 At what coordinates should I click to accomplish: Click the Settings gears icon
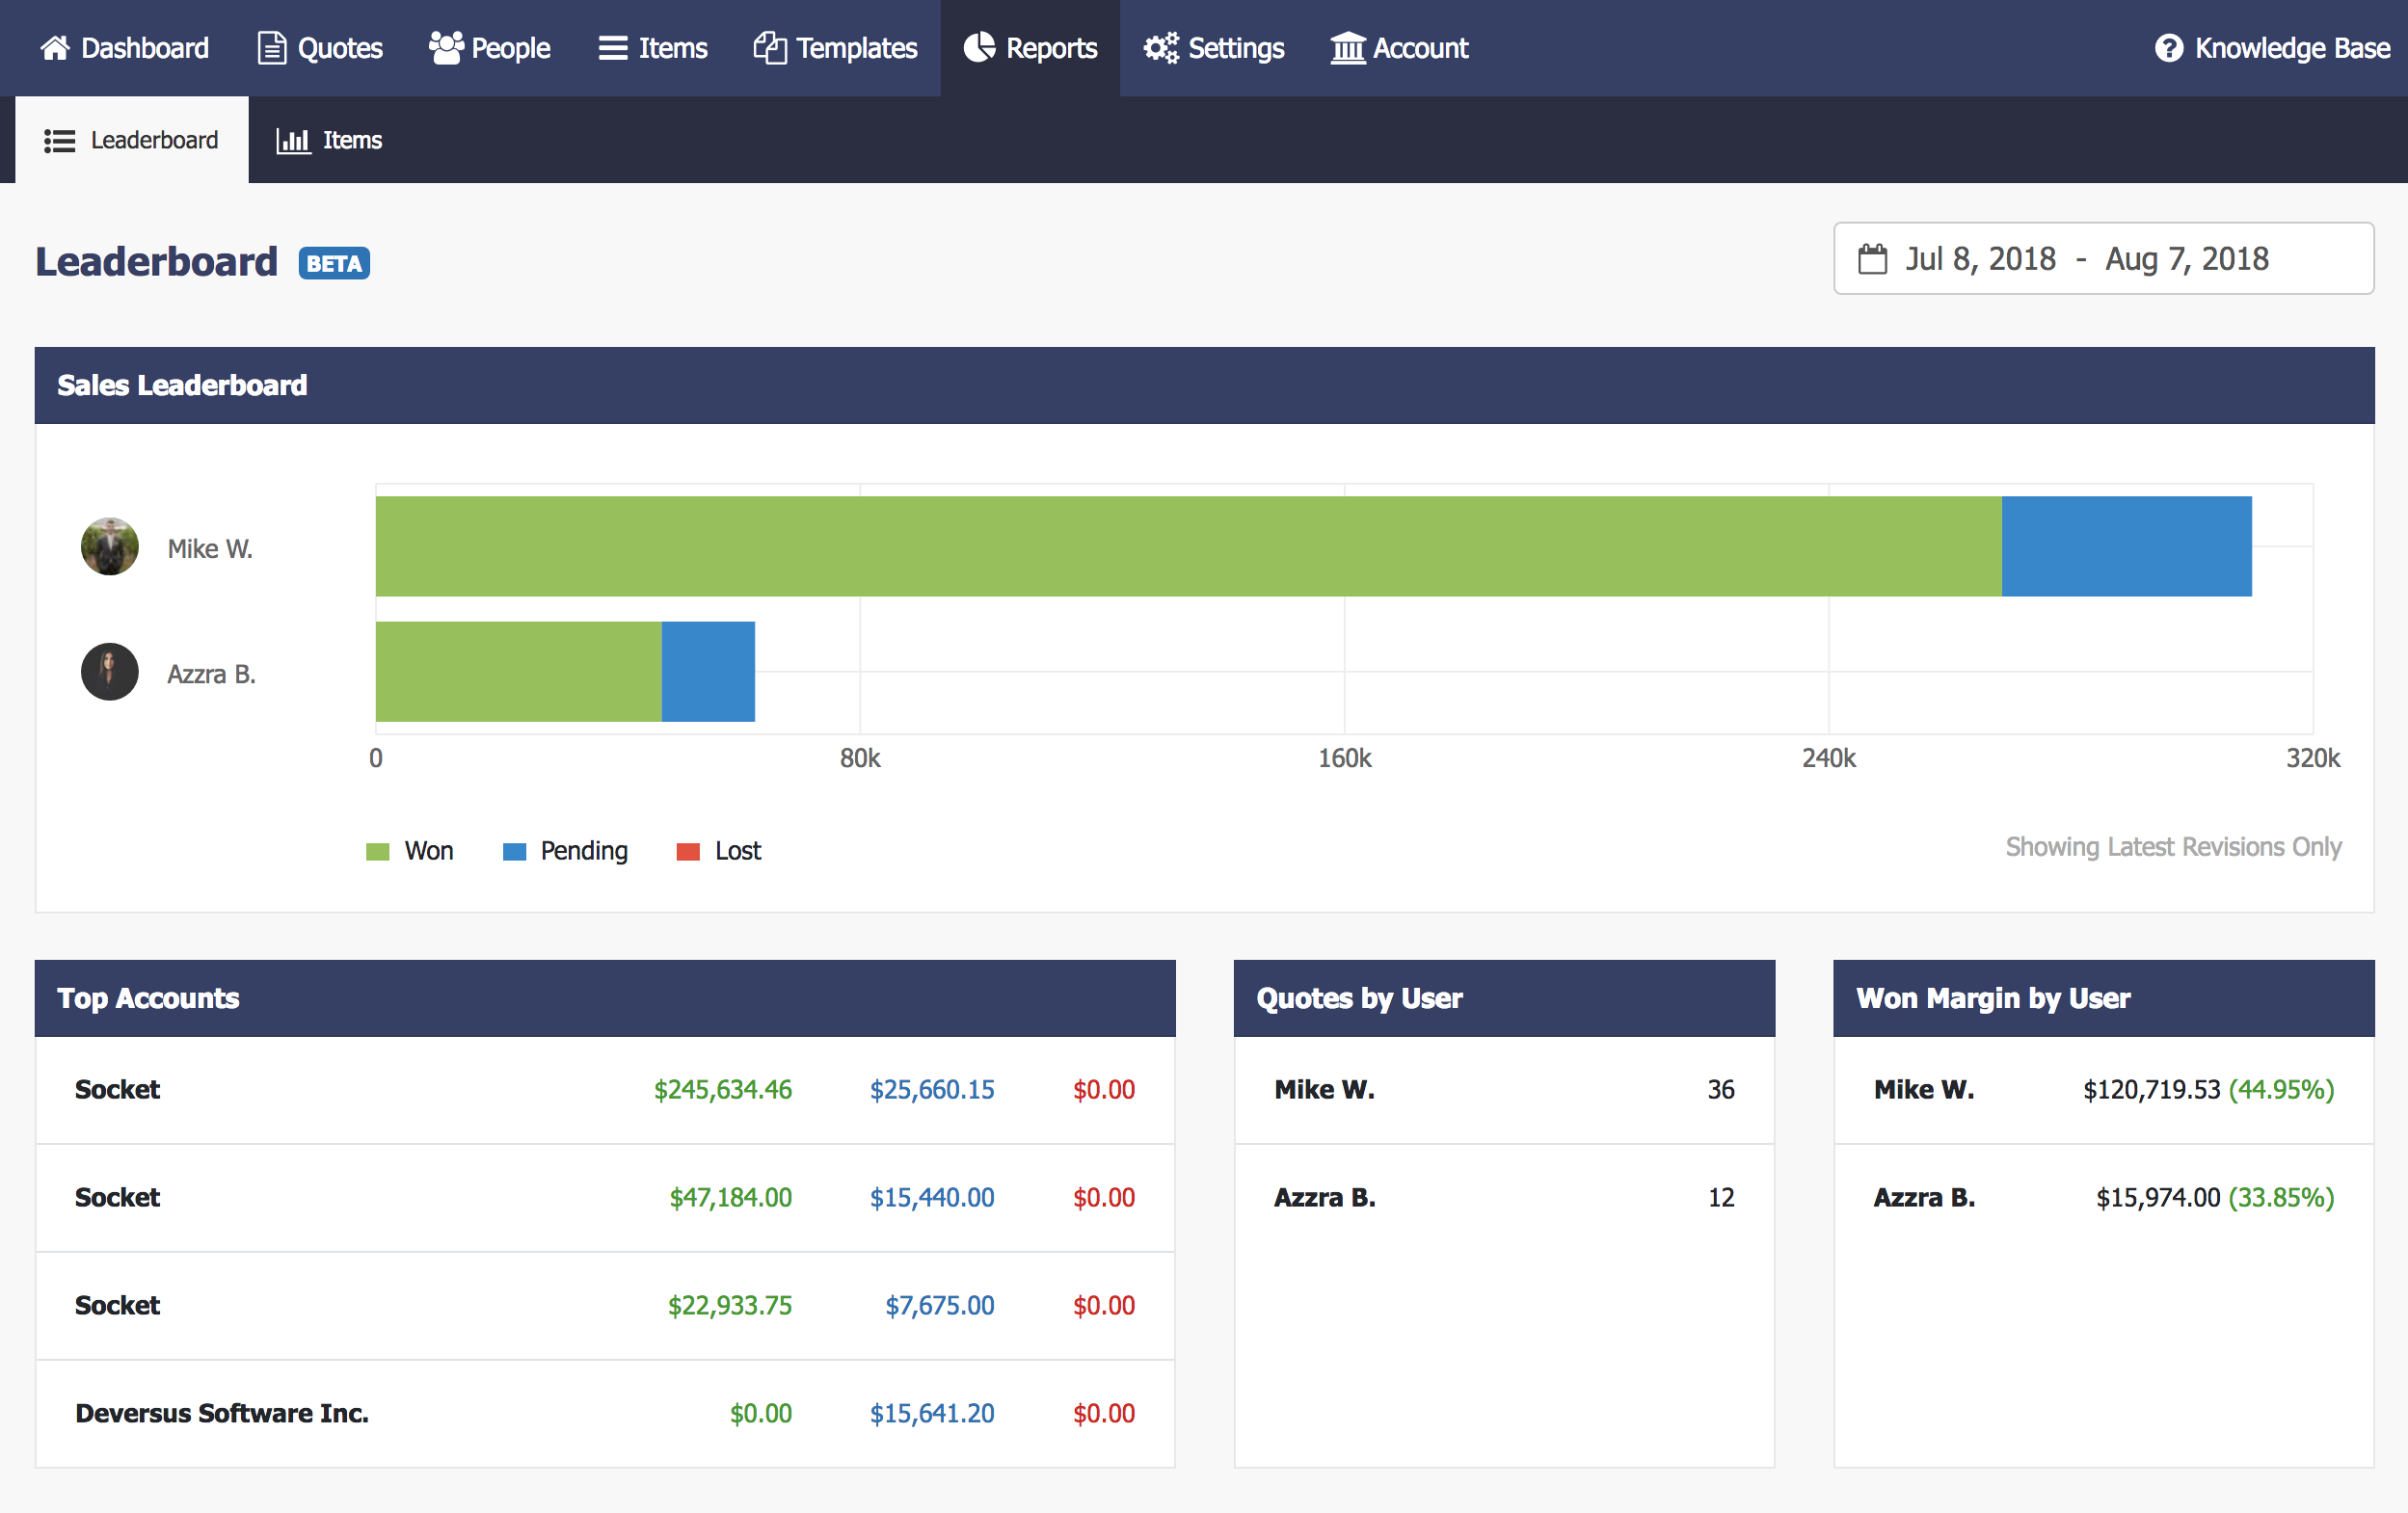(x=1161, y=48)
